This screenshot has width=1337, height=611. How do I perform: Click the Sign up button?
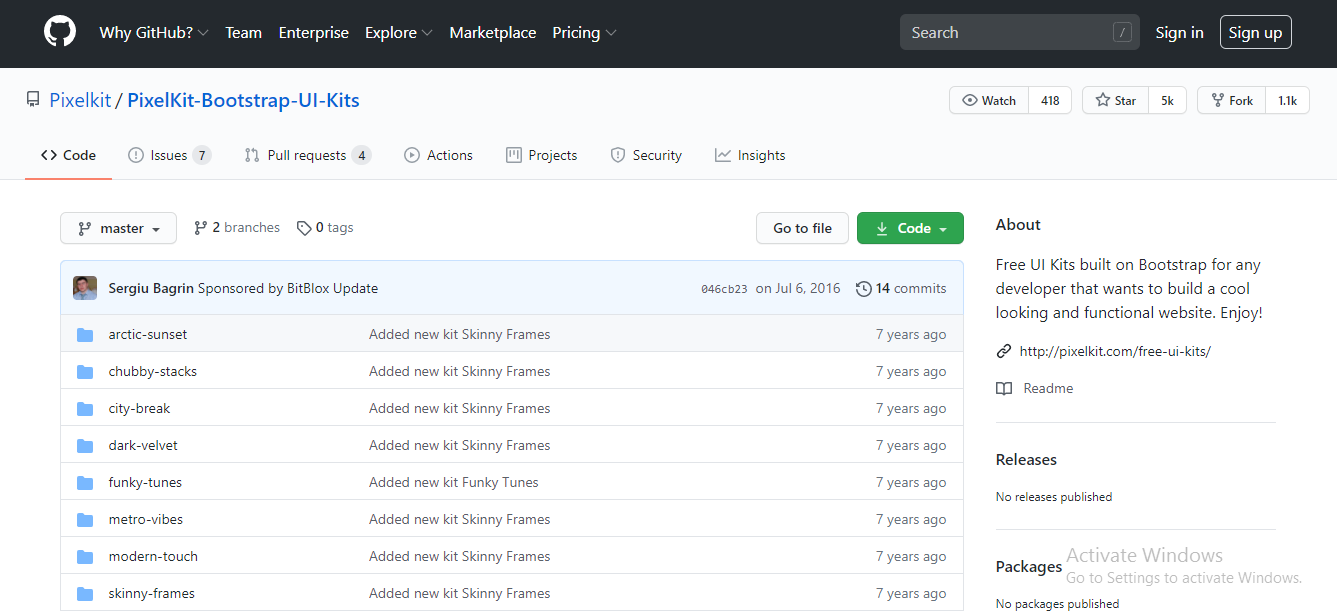pyautogui.click(x=1255, y=31)
